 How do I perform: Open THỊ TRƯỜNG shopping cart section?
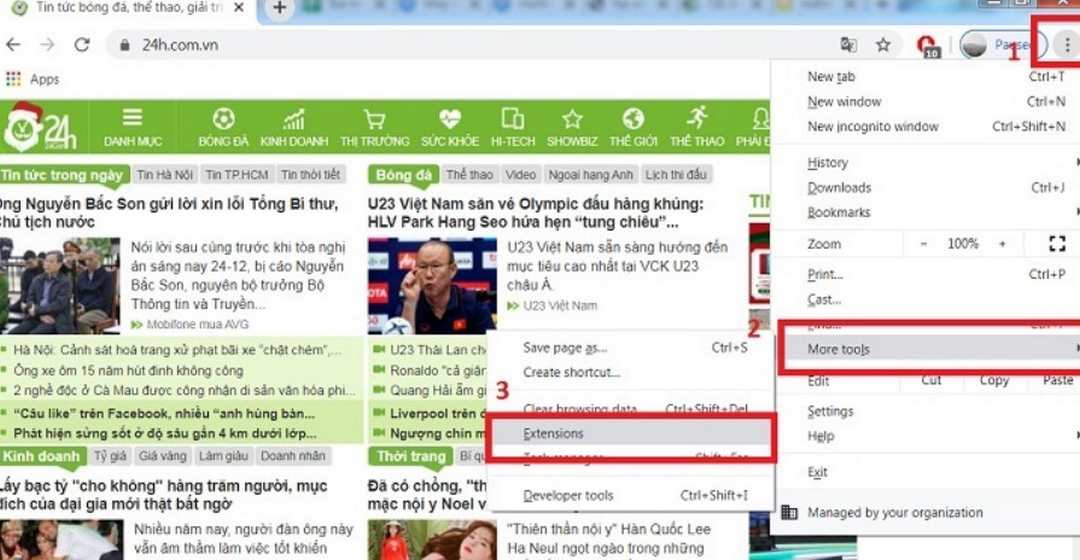click(374, 119)
